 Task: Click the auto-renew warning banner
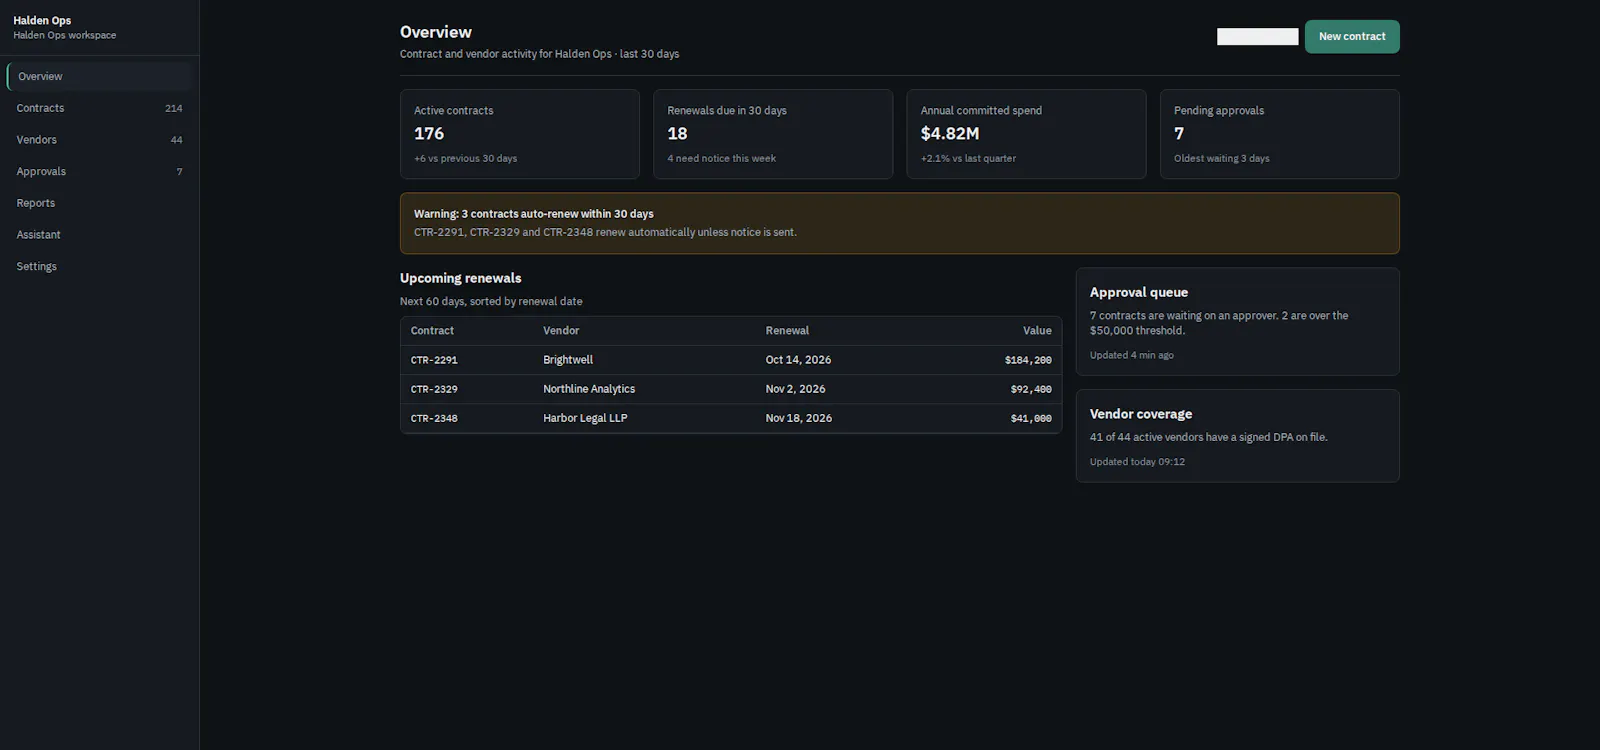(x=900, y=223)
